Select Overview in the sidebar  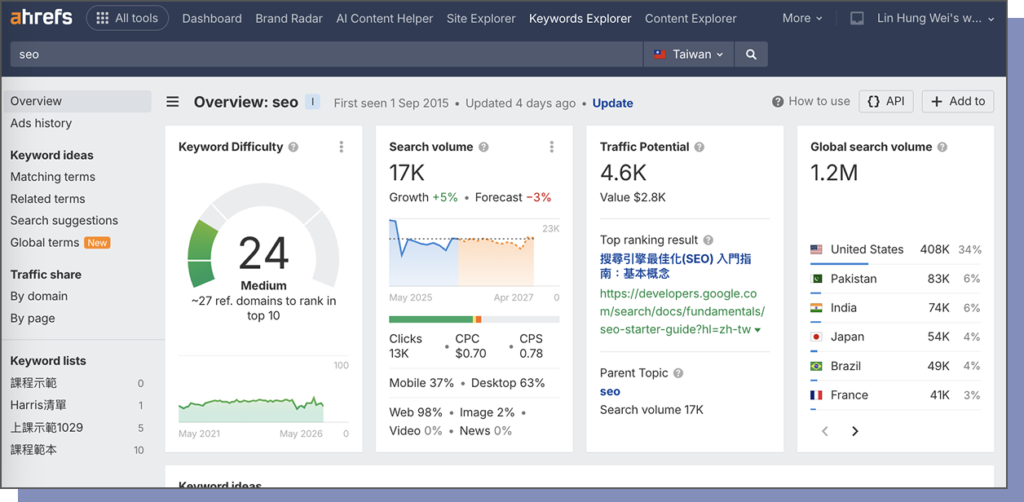click(x=77, y=101)
